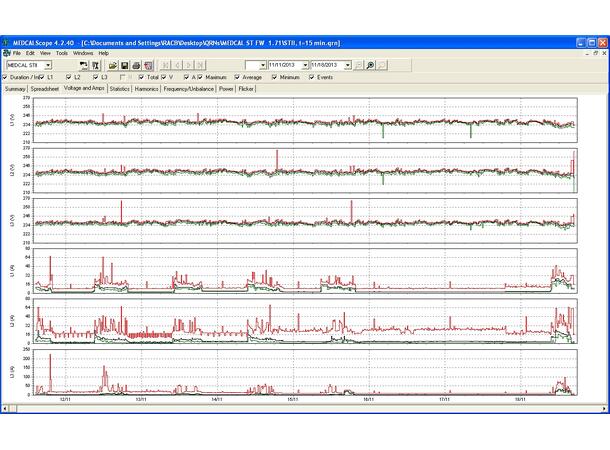Switch to the Frequency/Unbalance tab
This screenshot has width=610, height=450.
point(189,89)
